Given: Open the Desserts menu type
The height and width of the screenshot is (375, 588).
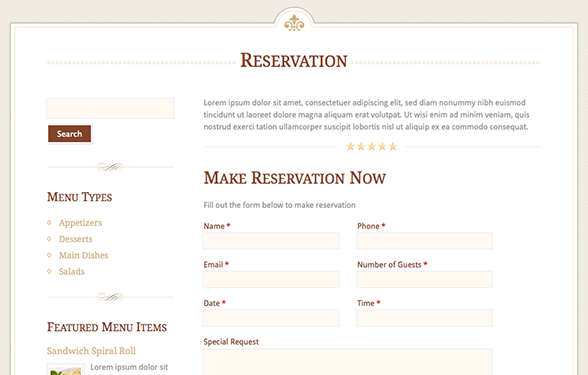Looking at the screenshot, I should 75,239.
